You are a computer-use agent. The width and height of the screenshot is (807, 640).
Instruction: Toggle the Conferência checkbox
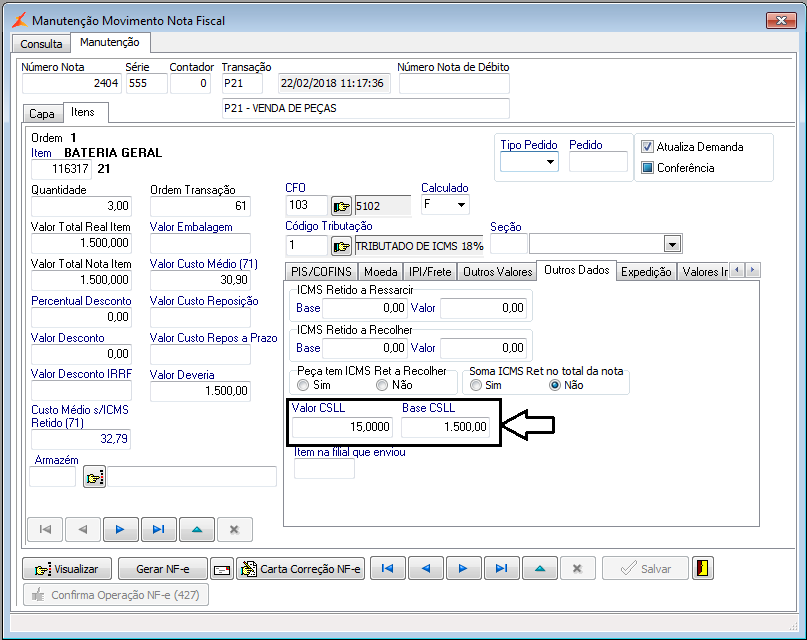[x=647, y=168]
